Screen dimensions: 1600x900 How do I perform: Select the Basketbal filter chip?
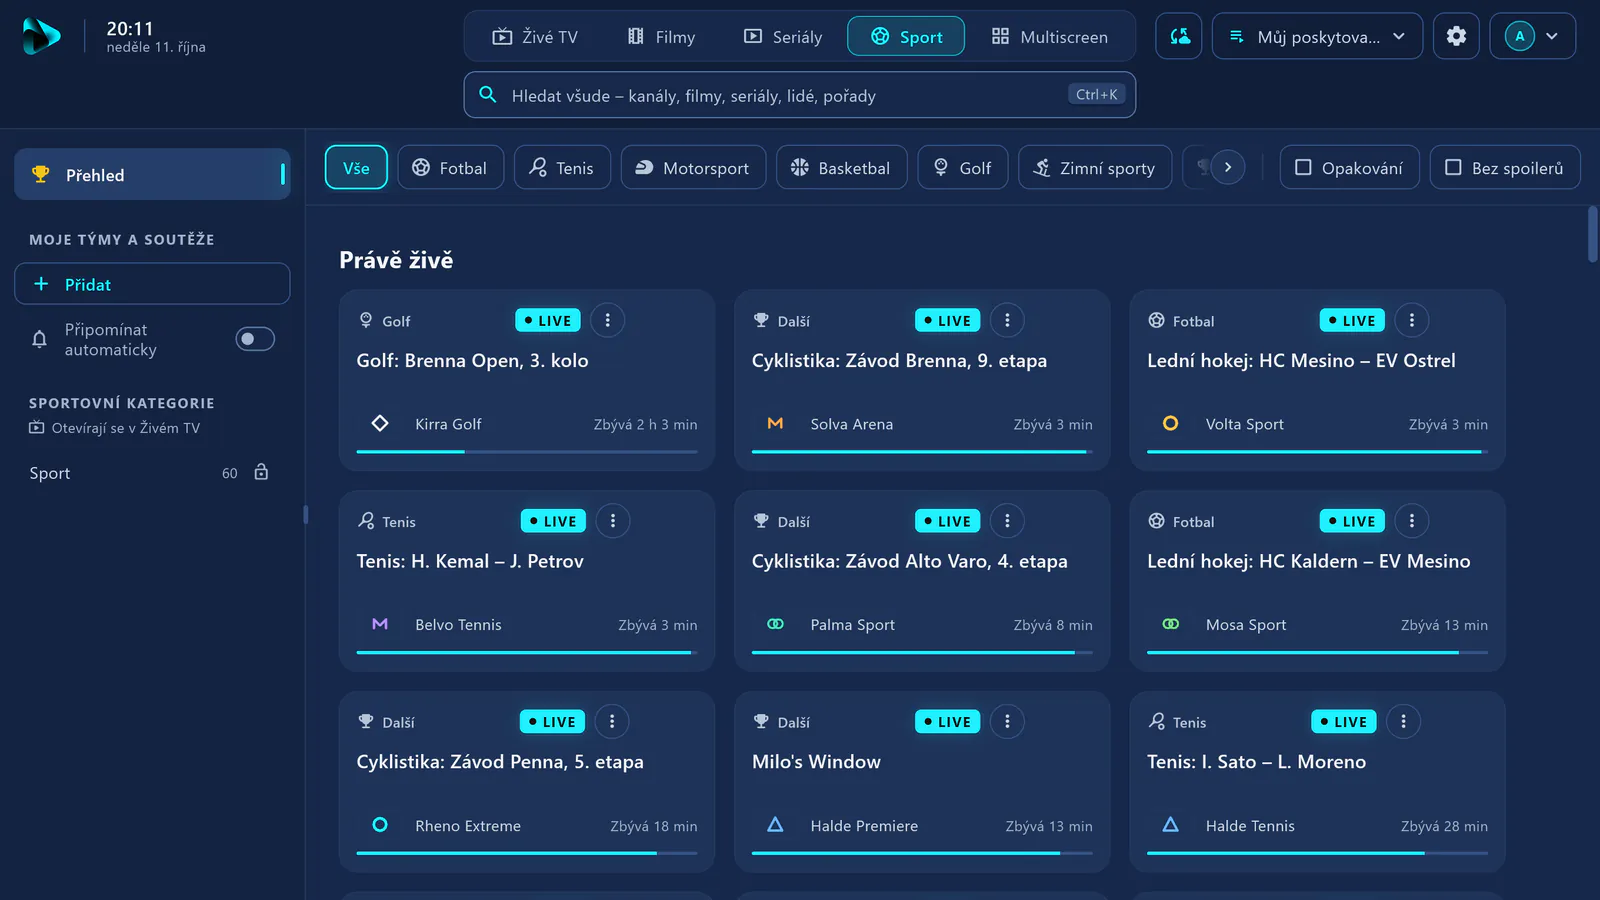point(841,168)
